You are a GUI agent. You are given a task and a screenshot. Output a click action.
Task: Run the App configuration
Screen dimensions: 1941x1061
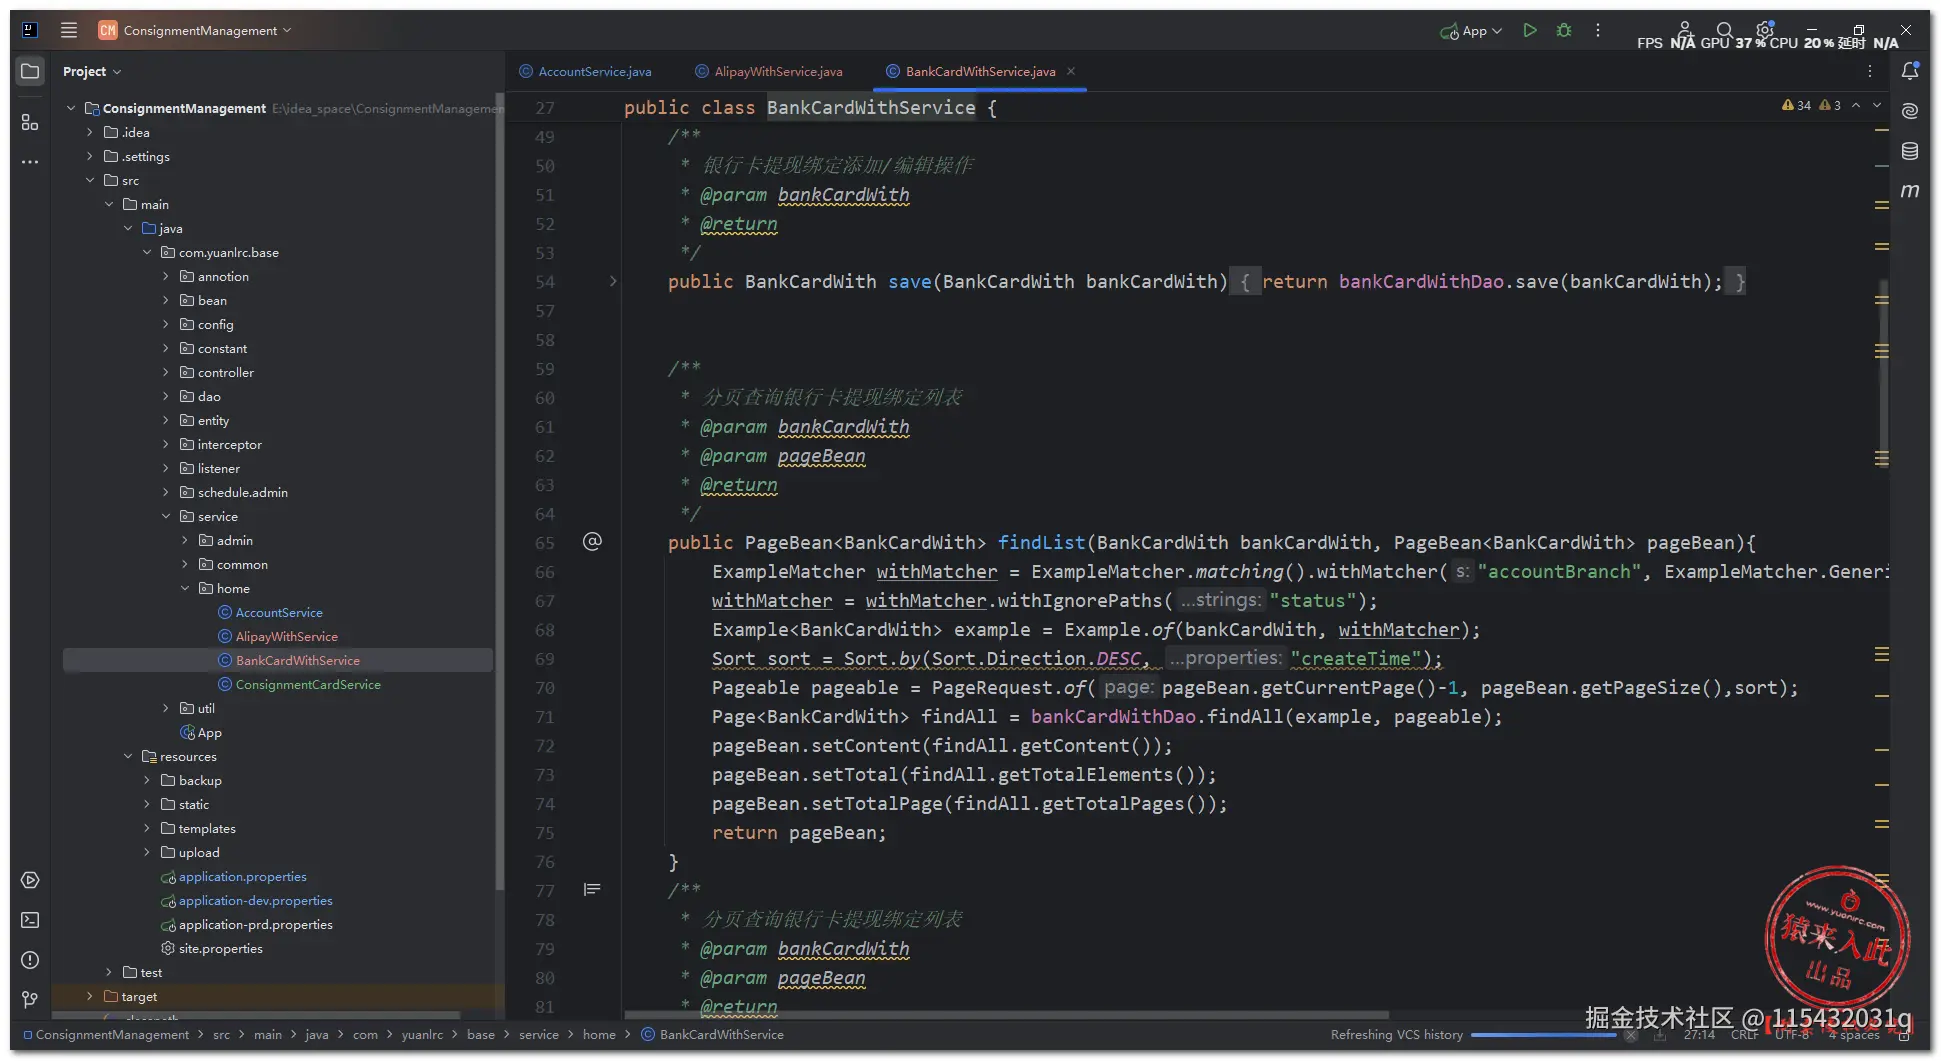(x=1529, y=30)
